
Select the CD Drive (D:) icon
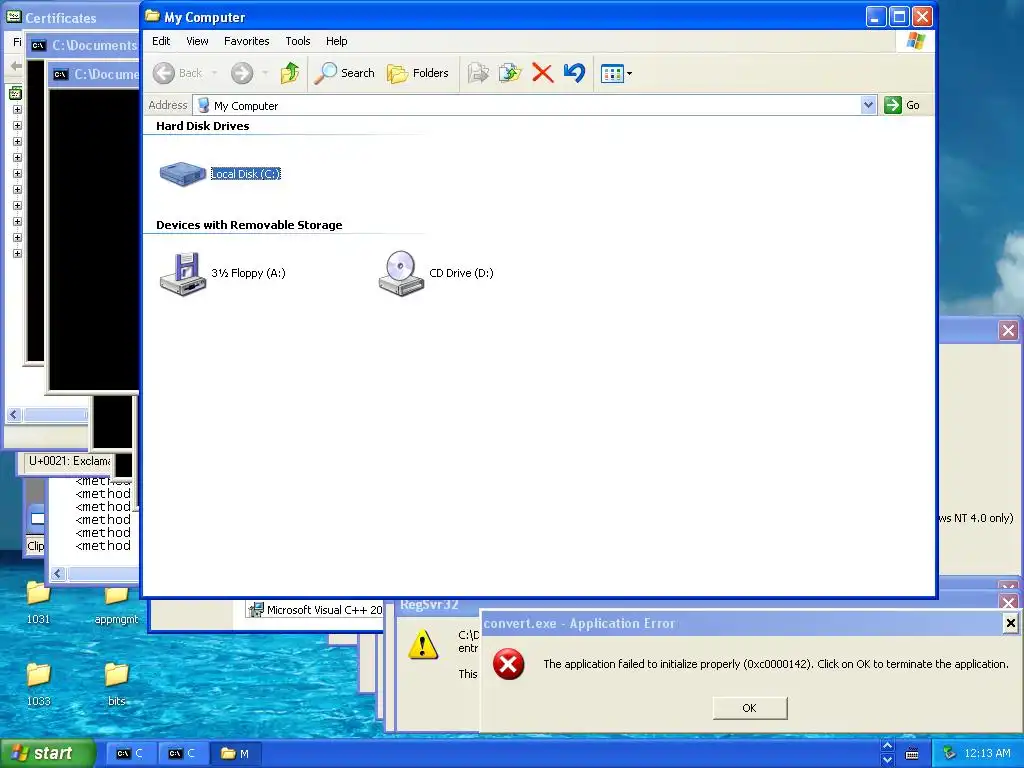401,274
